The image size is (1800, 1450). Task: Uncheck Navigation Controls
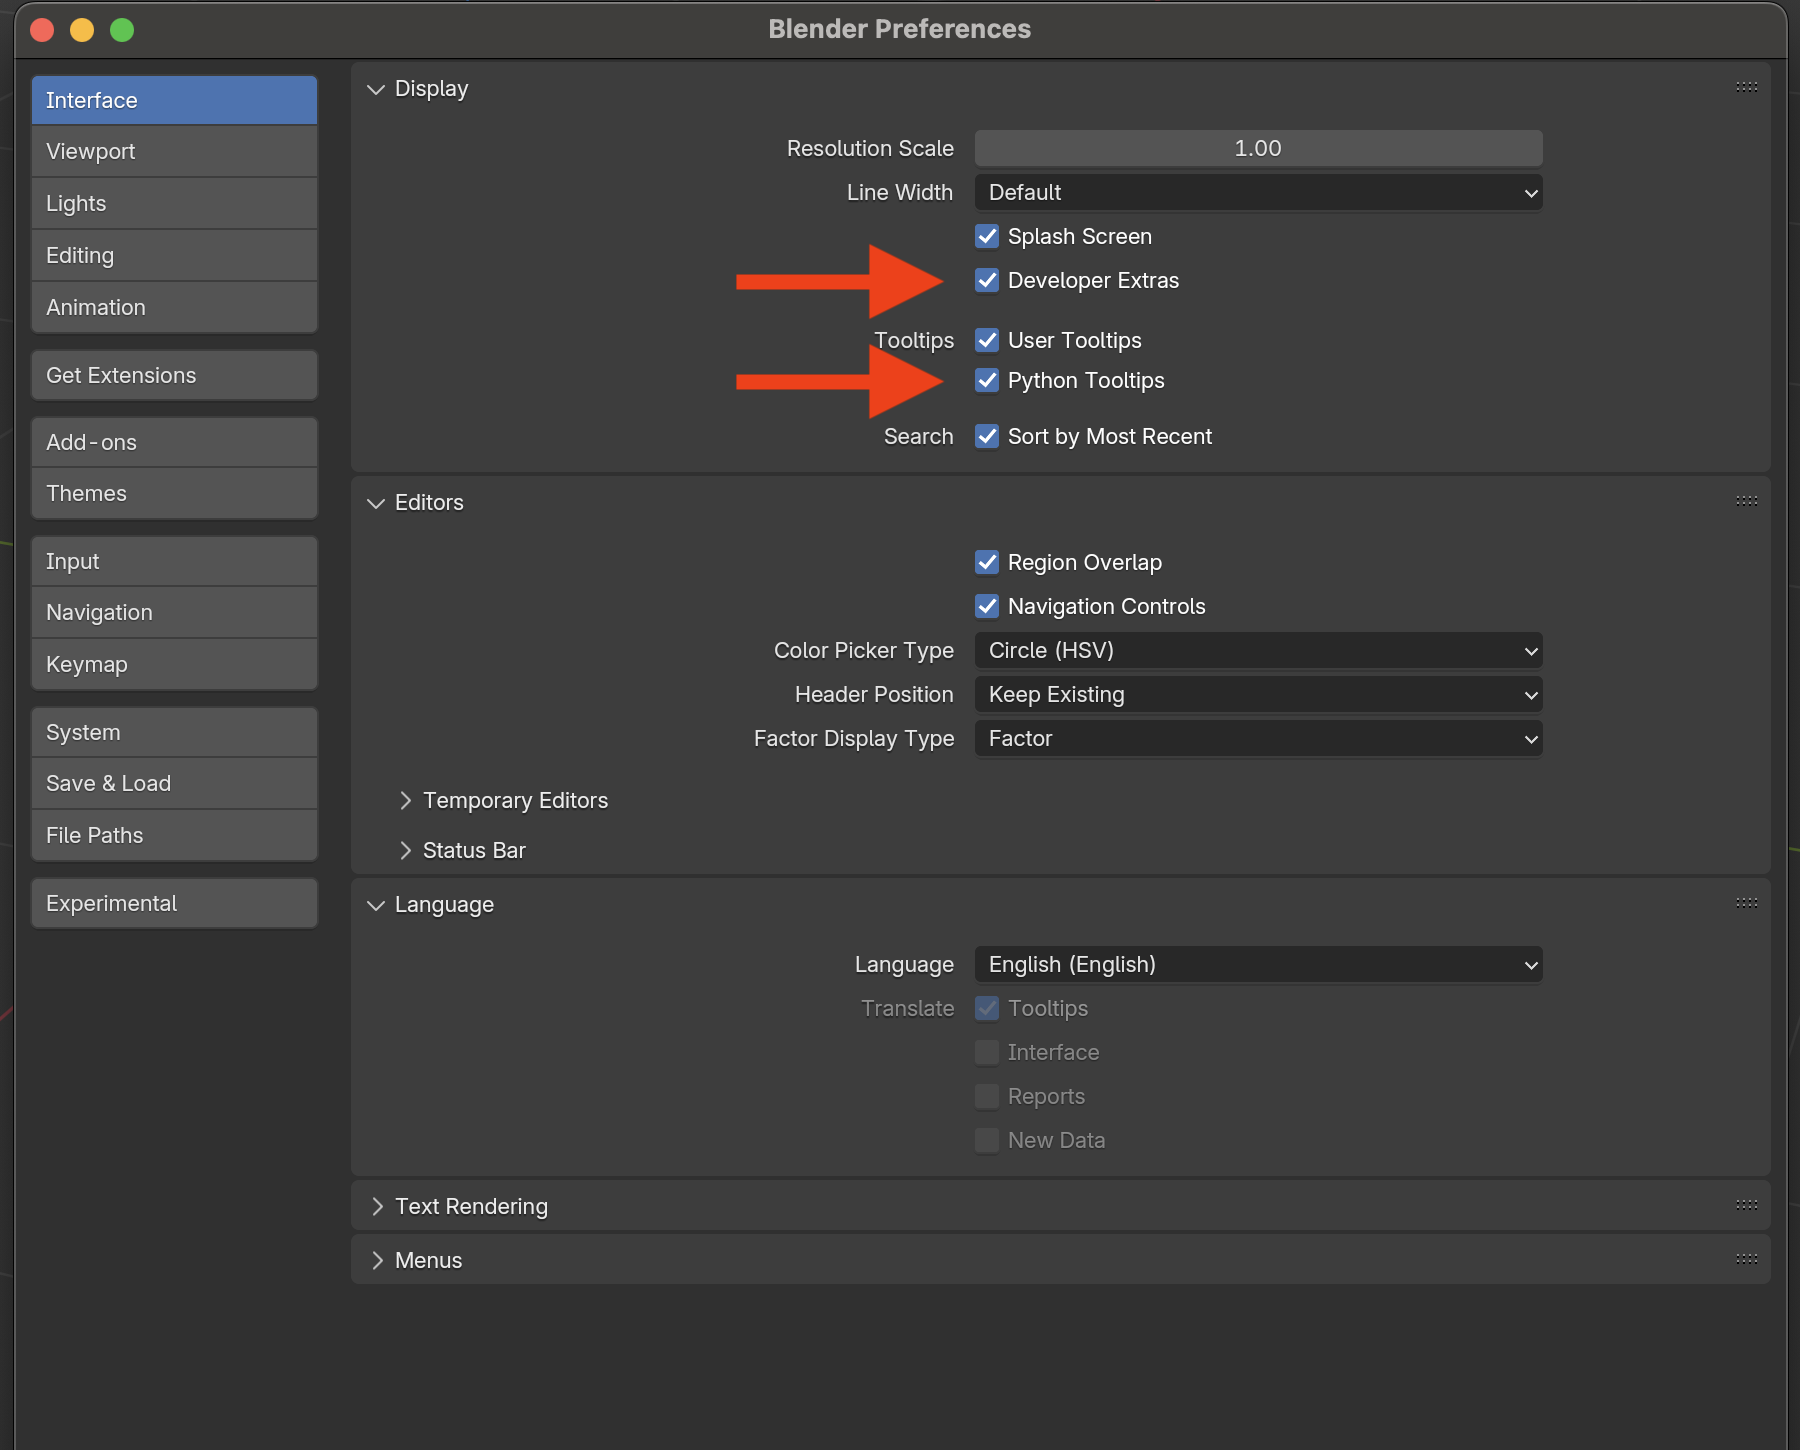point(987,606)
